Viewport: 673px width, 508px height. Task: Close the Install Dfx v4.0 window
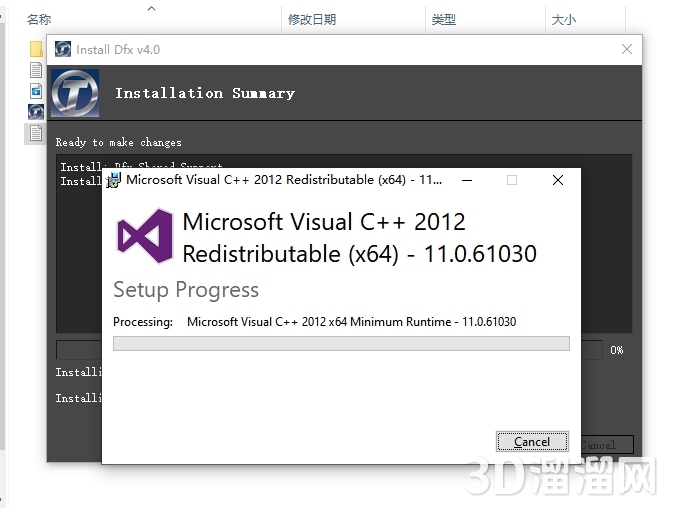(x=627, y=49)
